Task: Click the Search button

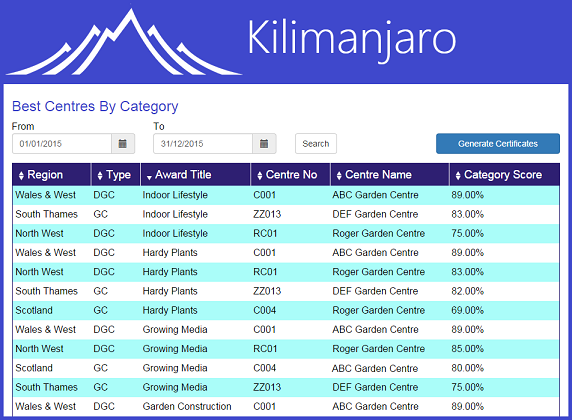Action: click(x=316, y=143)
